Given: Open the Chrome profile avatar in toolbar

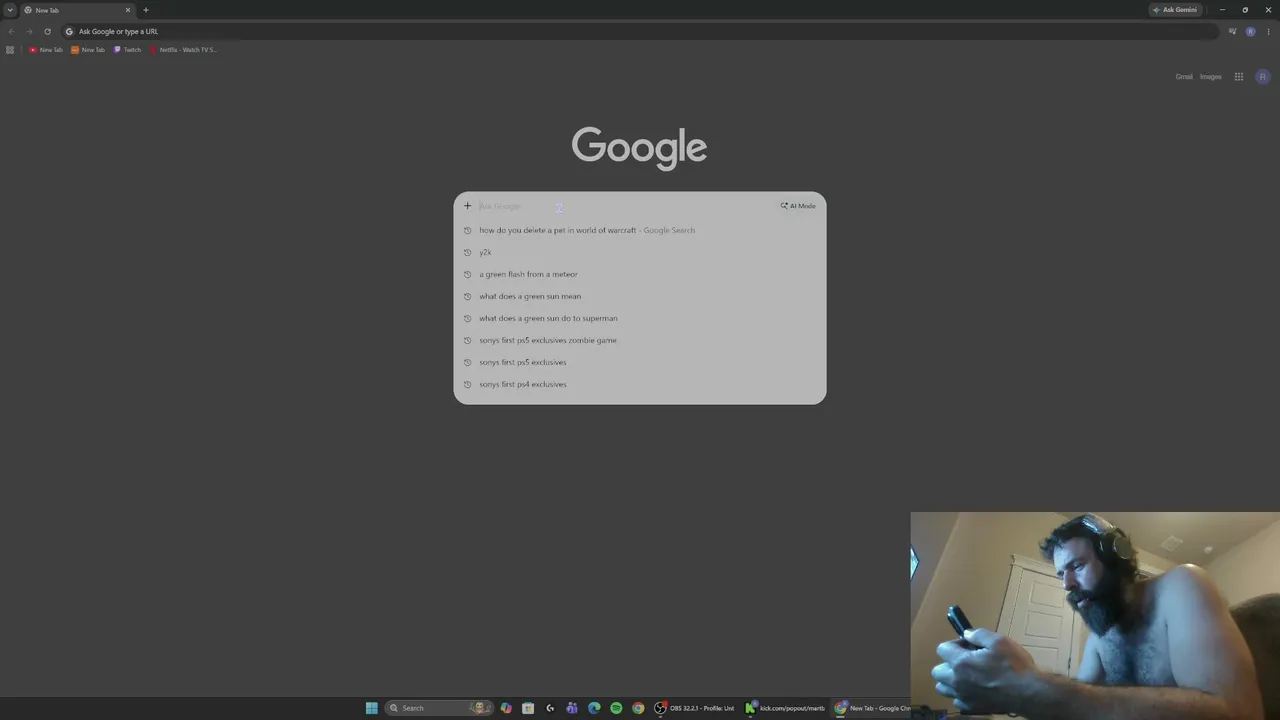Looking at the screenshot, I should pos(1250,31).
